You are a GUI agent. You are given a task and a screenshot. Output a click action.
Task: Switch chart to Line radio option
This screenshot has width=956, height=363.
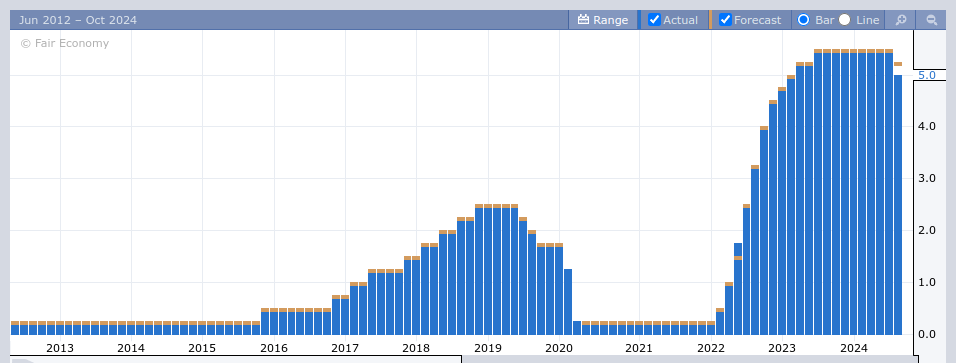point(844,20)
